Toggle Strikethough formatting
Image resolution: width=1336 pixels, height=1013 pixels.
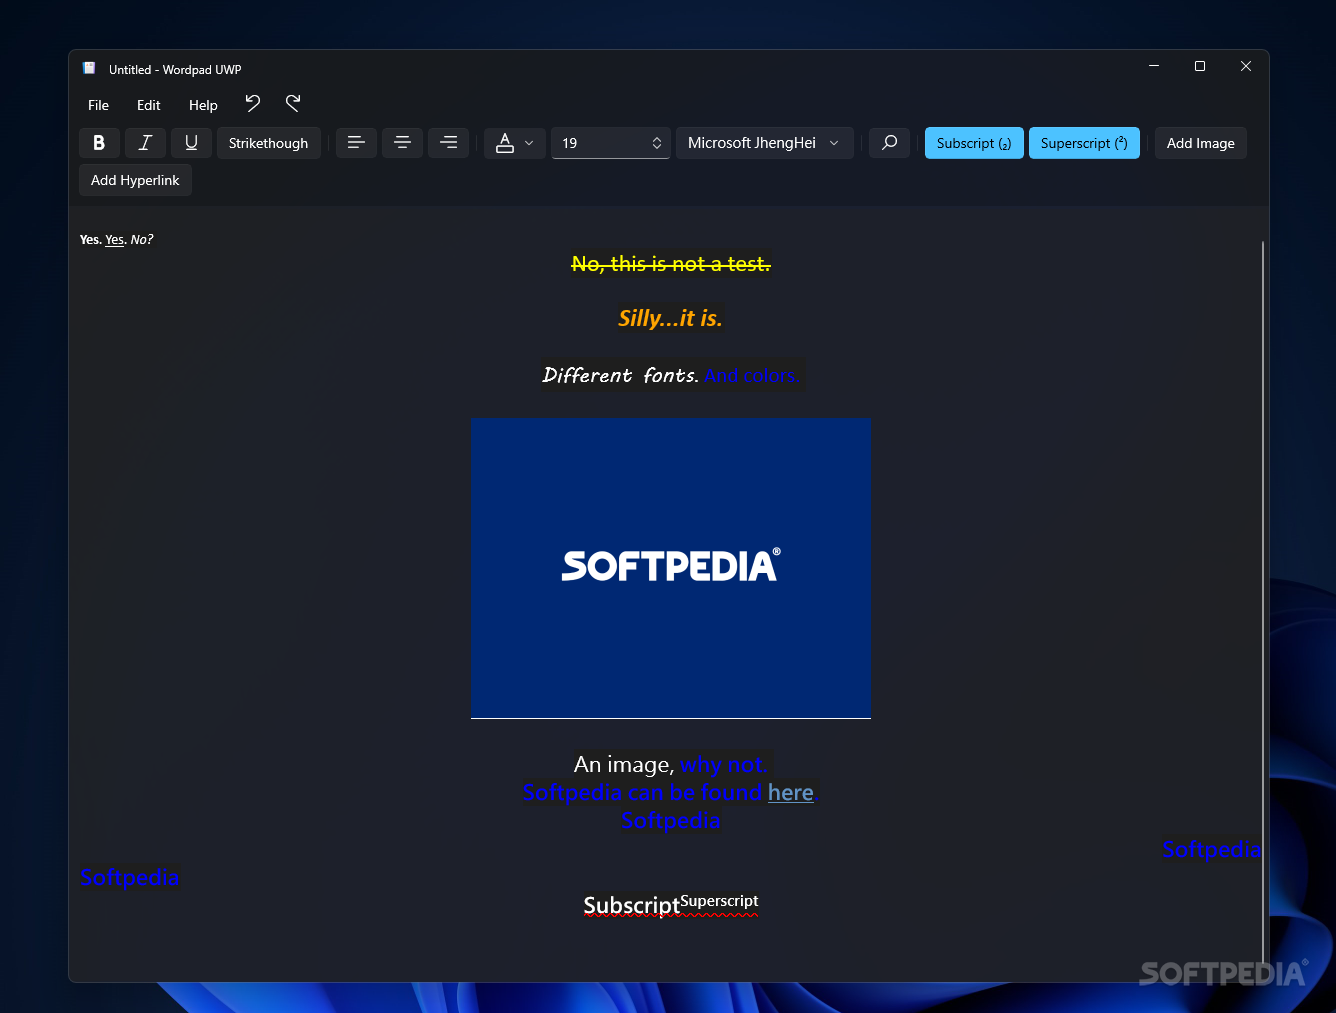pos(269,143)
